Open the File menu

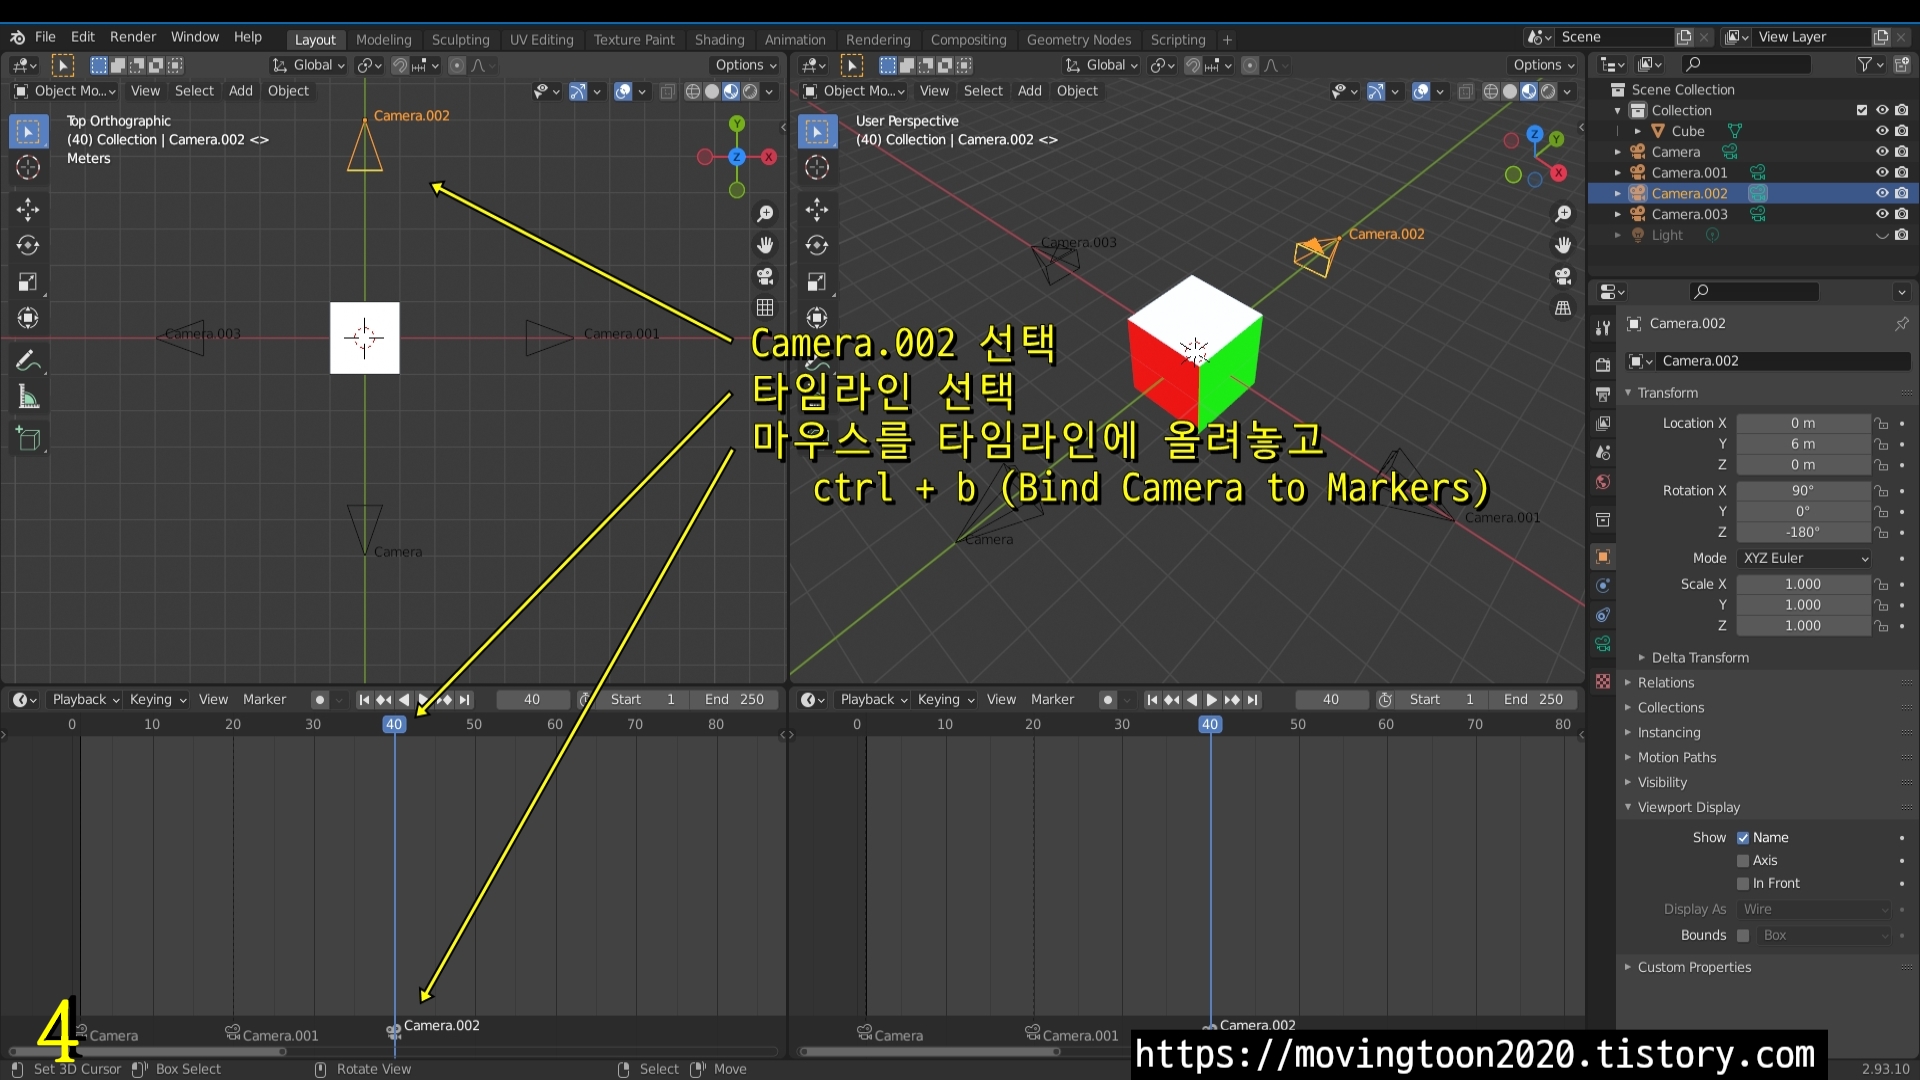coord(45,37)
